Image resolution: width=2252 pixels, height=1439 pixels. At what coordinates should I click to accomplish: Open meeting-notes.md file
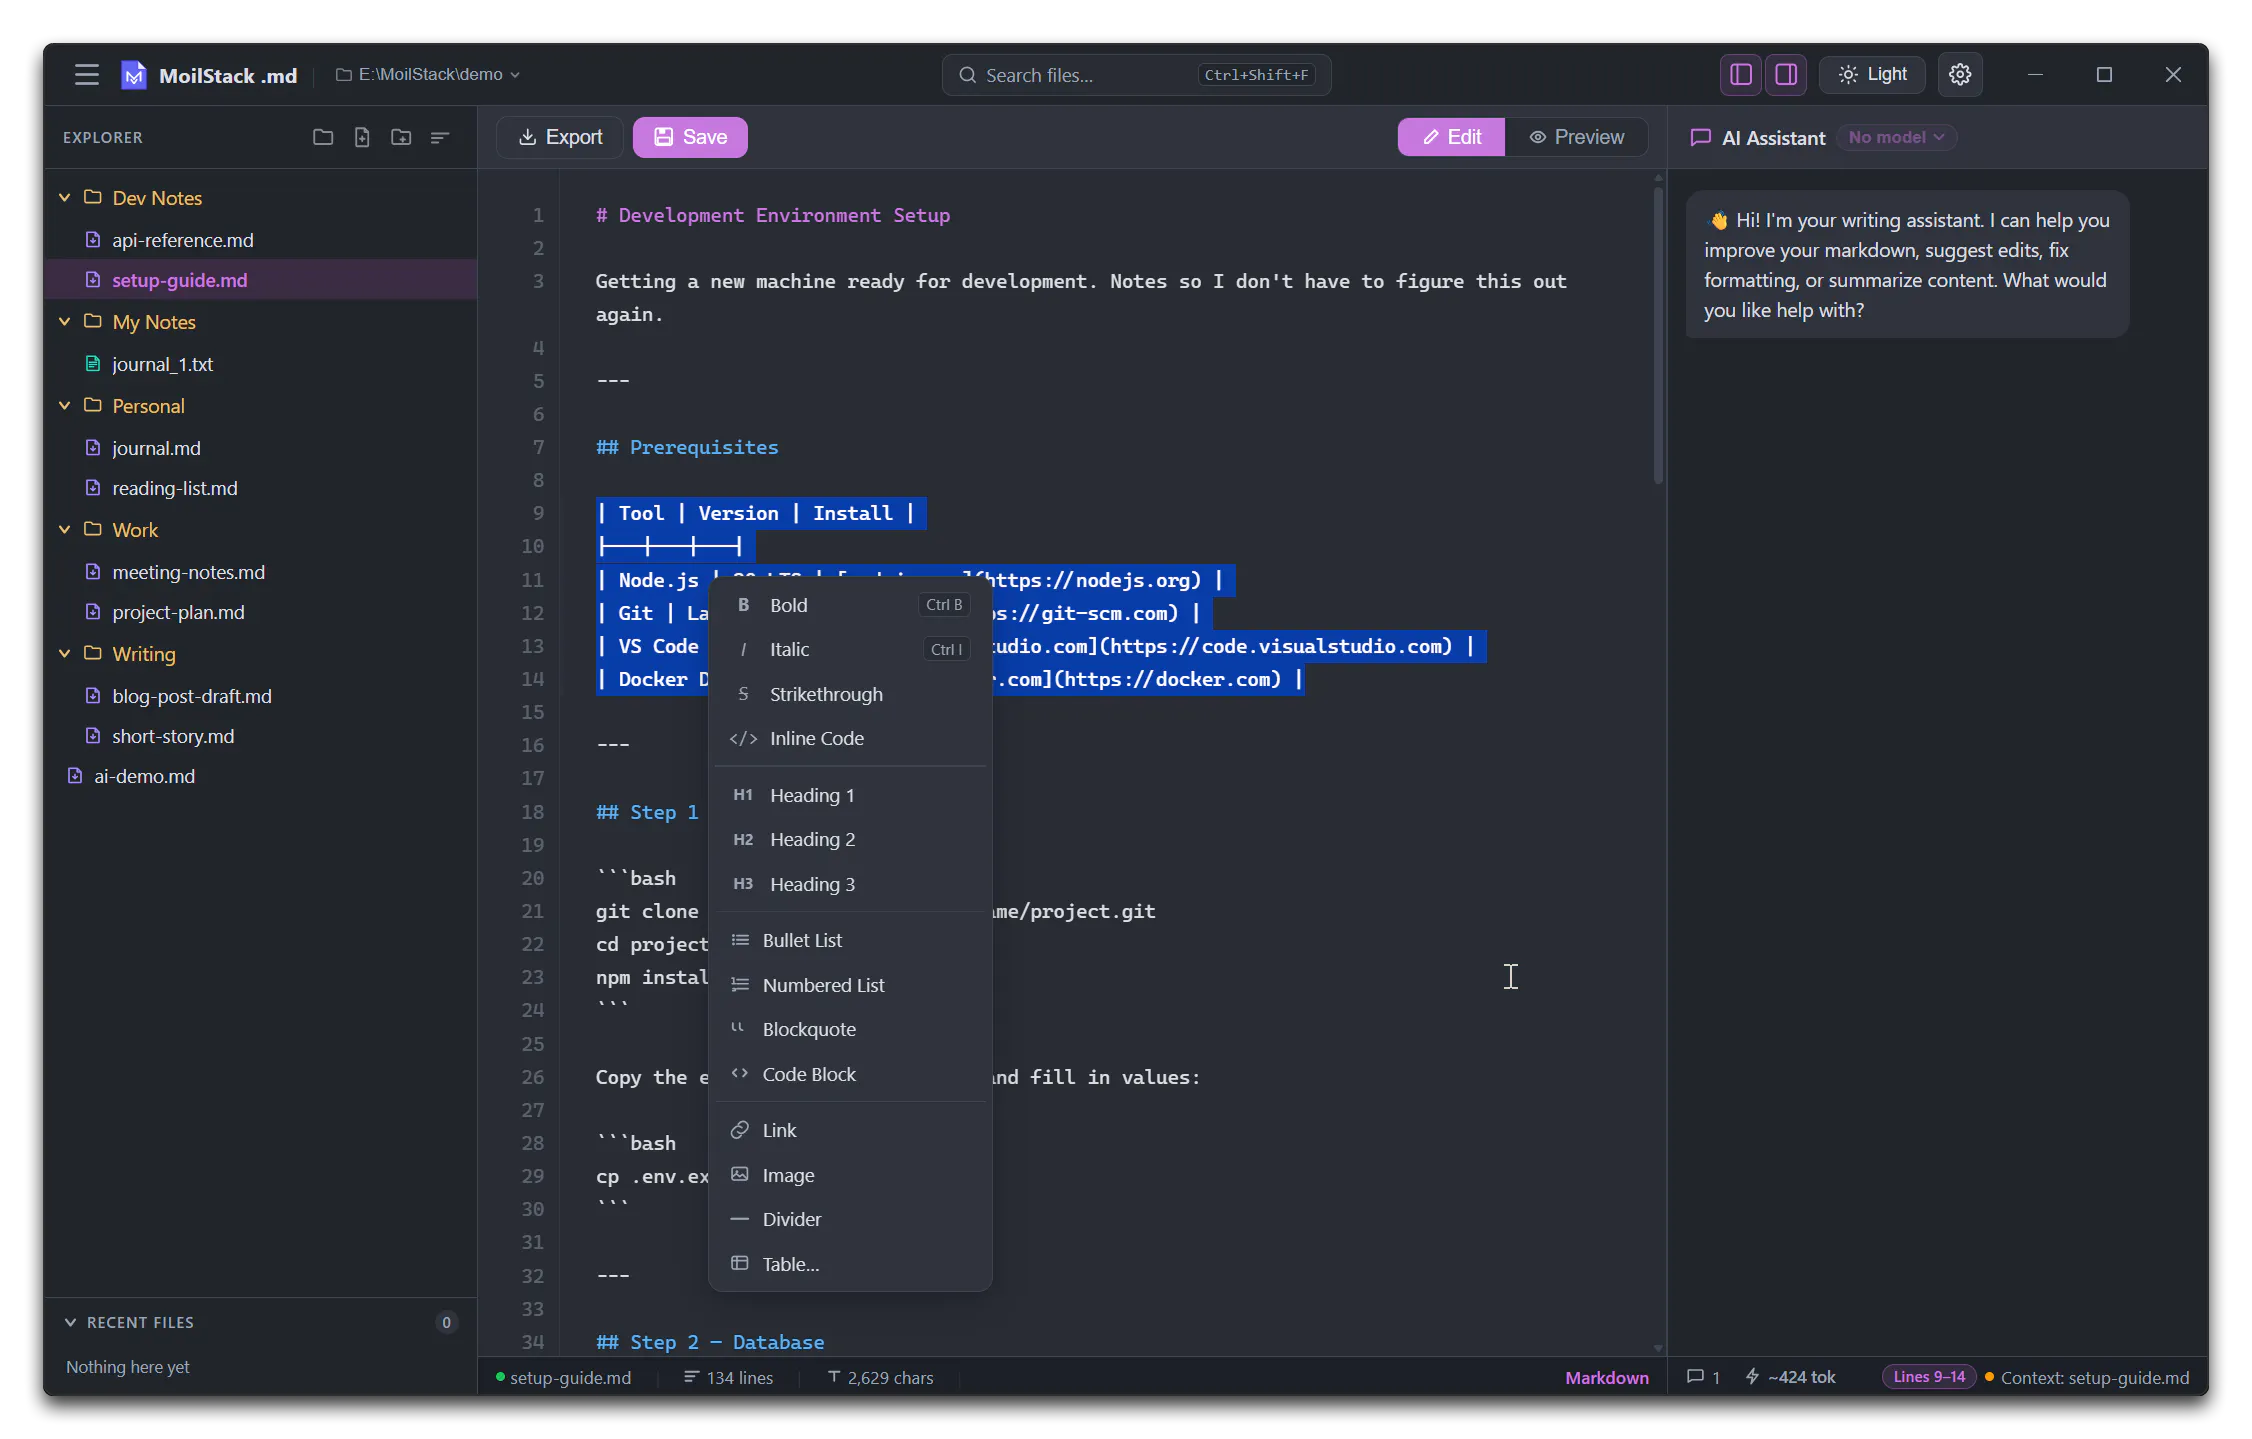(x=260, y=572)
